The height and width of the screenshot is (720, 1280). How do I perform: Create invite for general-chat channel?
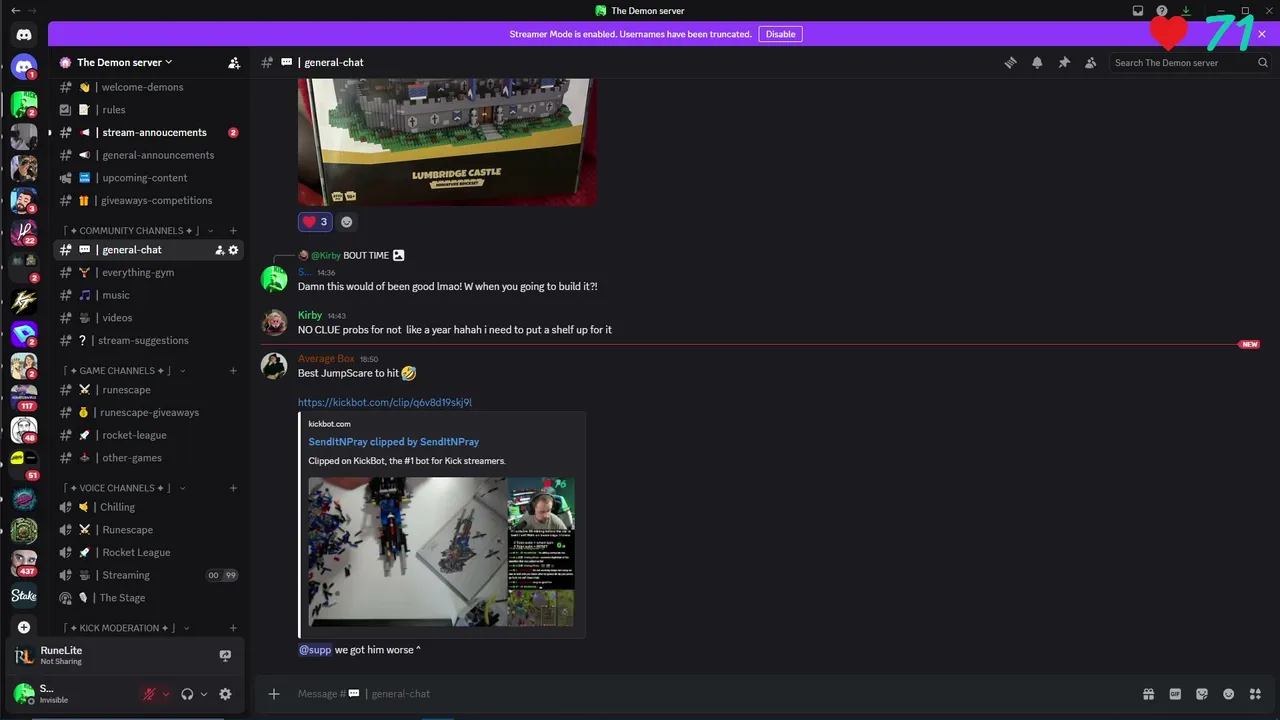[x=220, y=250]
